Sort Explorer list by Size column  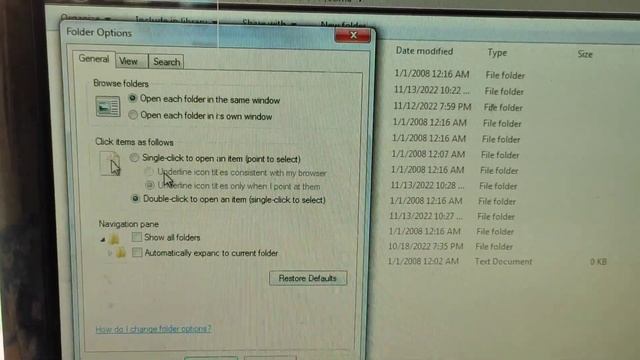(584, 54)
